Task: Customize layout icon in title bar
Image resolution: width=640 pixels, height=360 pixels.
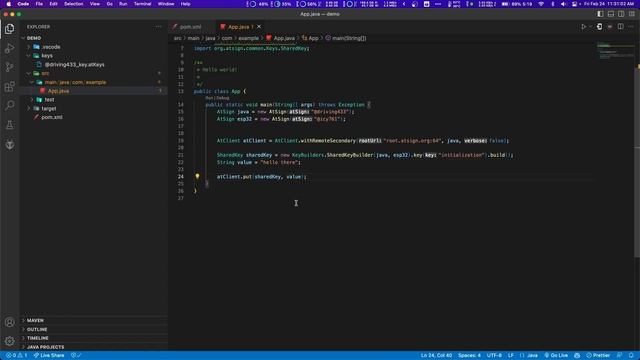Action: tap(631, 14)
